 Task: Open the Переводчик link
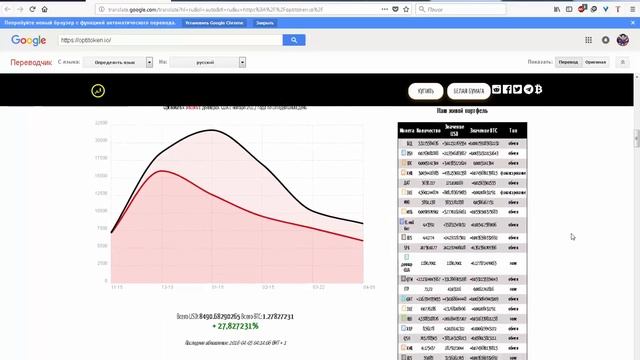click(31, 62)
